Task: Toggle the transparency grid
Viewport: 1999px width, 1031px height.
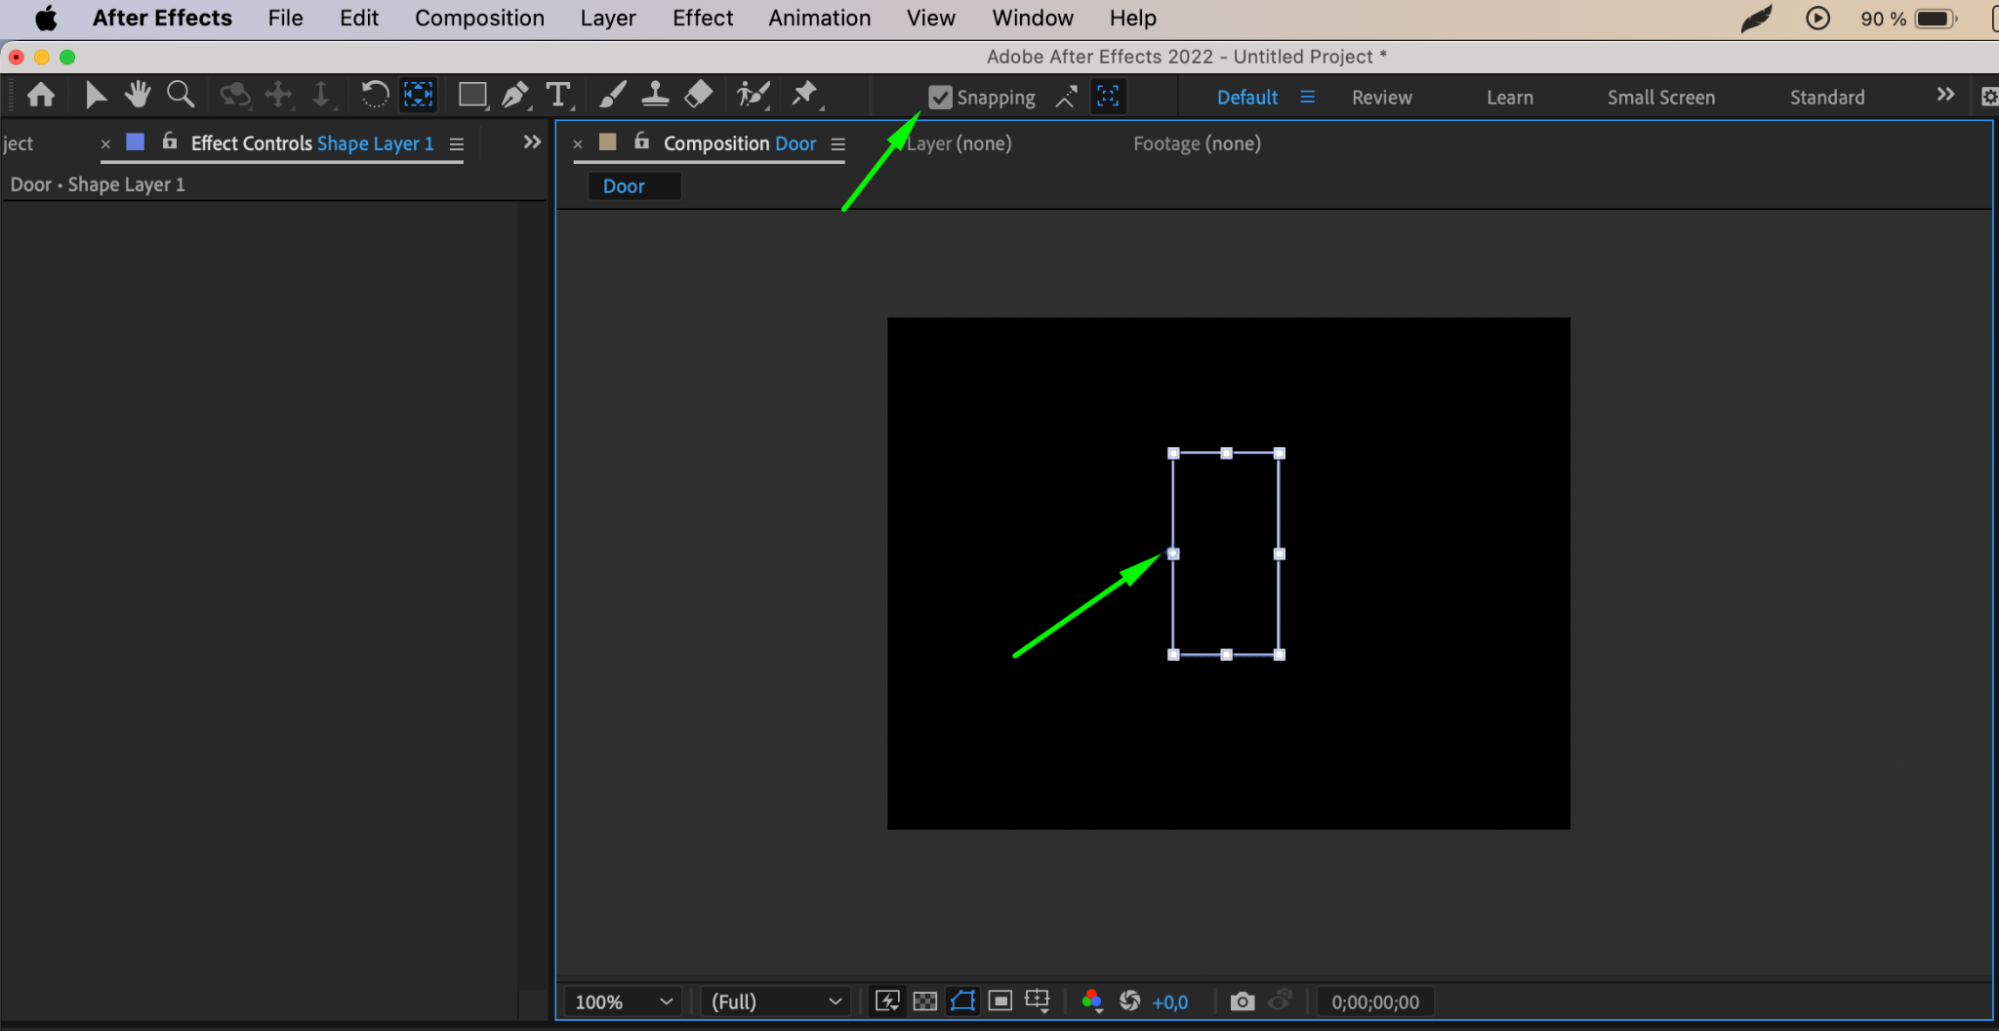Action: click(925, 1001)
